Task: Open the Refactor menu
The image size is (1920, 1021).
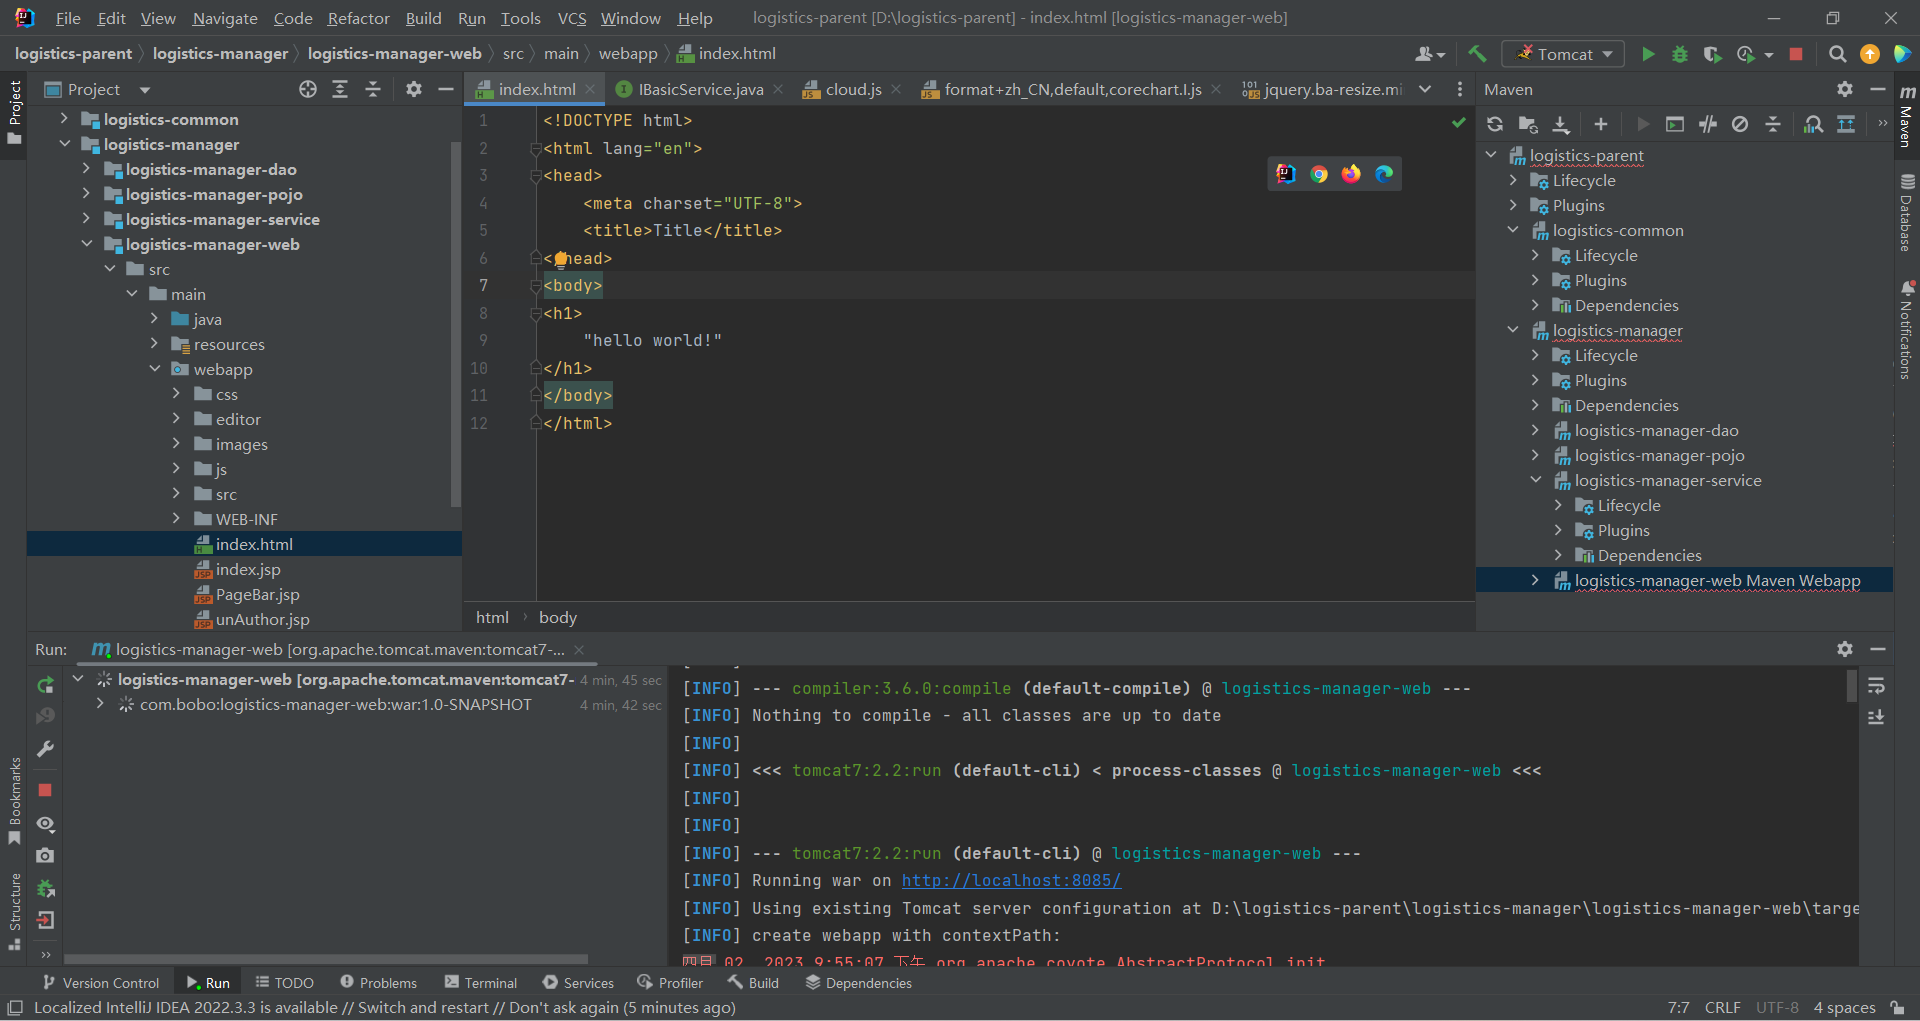Action: pos(358,18)
